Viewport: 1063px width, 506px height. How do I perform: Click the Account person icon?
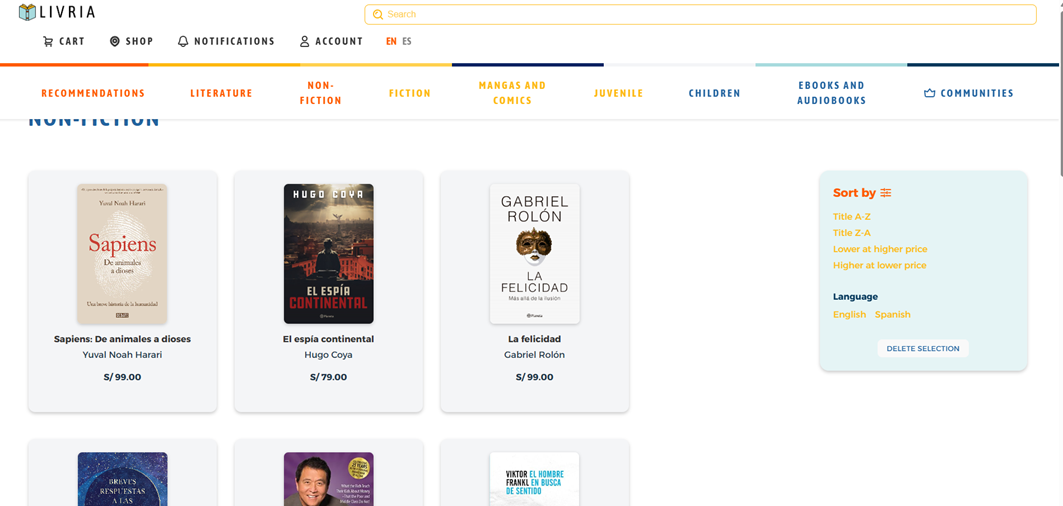(304, 41)
